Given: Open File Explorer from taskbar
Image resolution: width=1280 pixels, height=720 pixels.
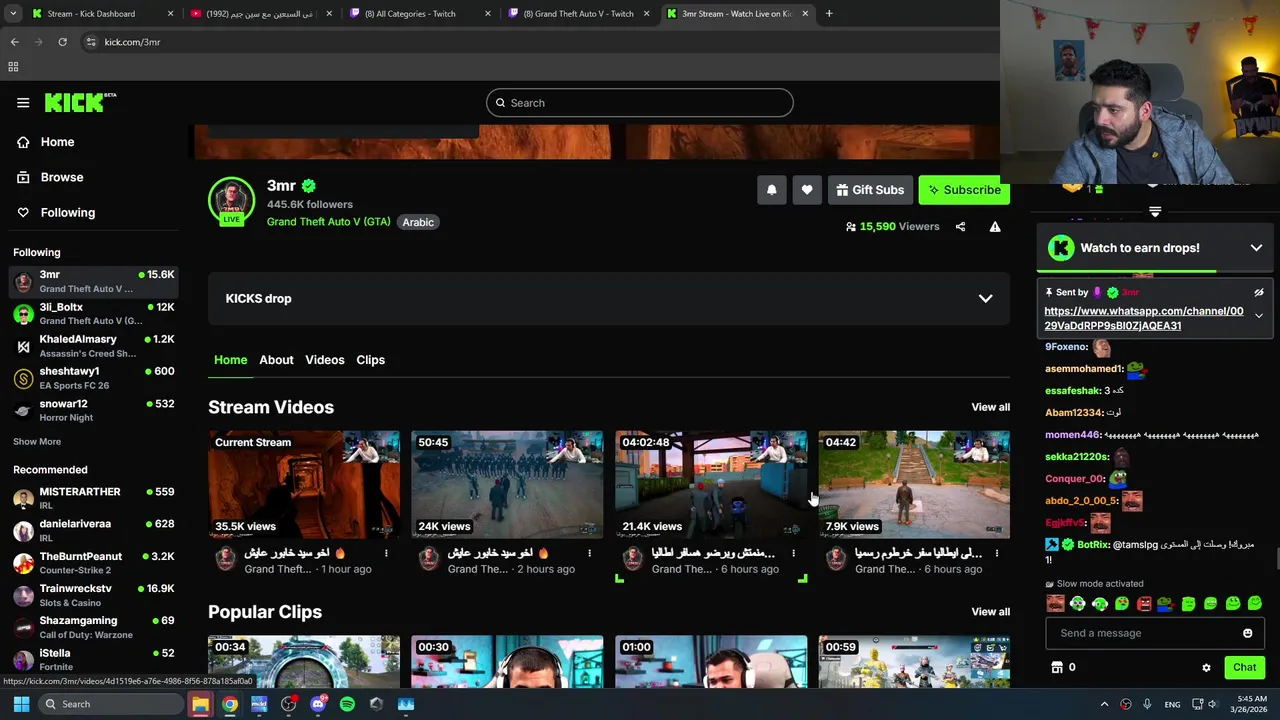Looking at the screenshot, I should (200, 704).
